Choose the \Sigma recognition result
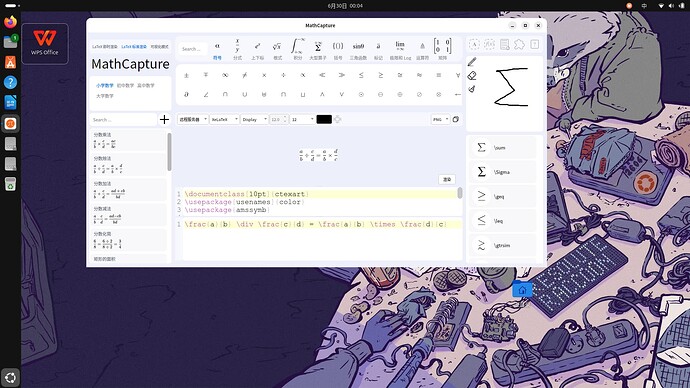 pos(503,172)
